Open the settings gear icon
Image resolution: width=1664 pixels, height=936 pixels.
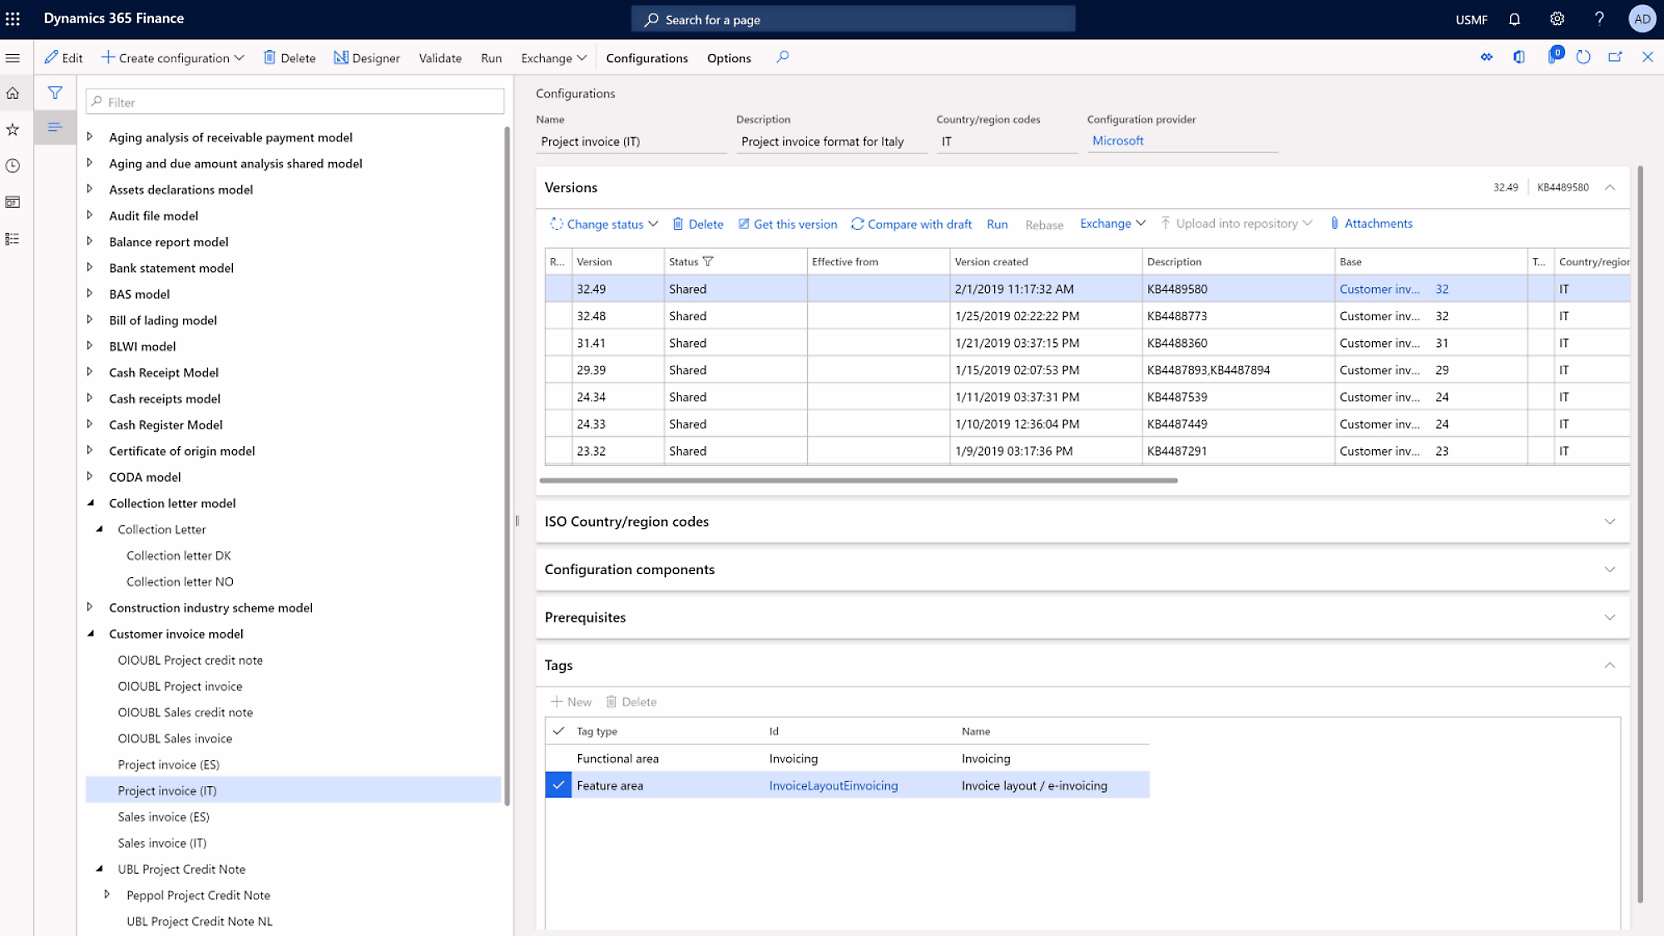tap(1557, 19)
